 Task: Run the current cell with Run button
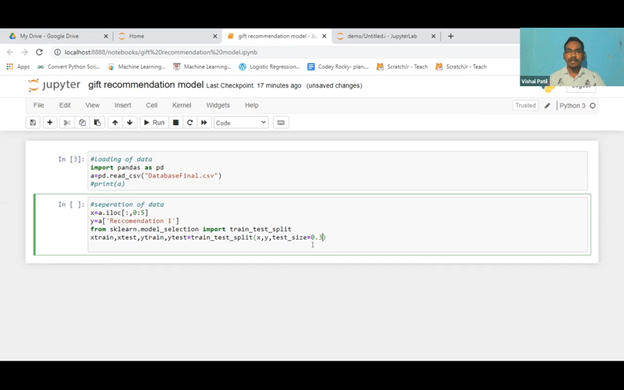(x=154, y=123)
